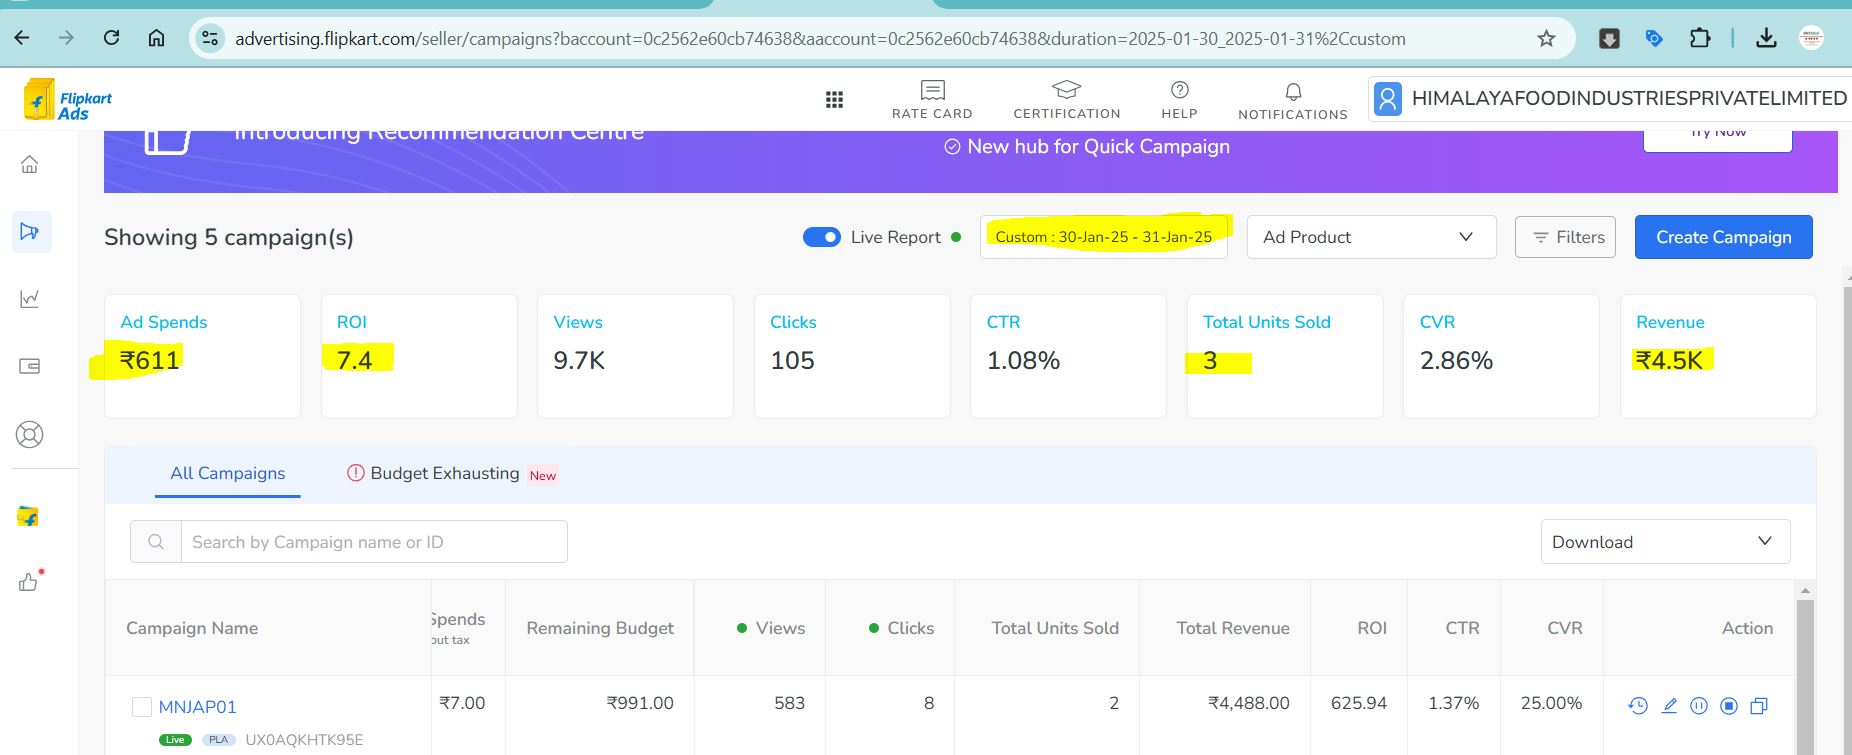This screenshot has width=1852, height=755.
Task: Select the ROI metric card
Action: tap(419, 356)
